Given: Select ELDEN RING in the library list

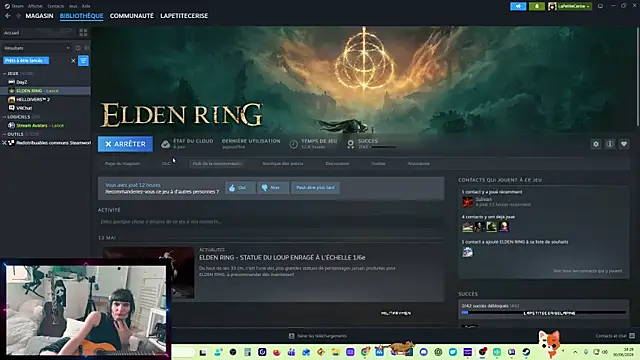Looking at the screenshot, I should [45, 91].
